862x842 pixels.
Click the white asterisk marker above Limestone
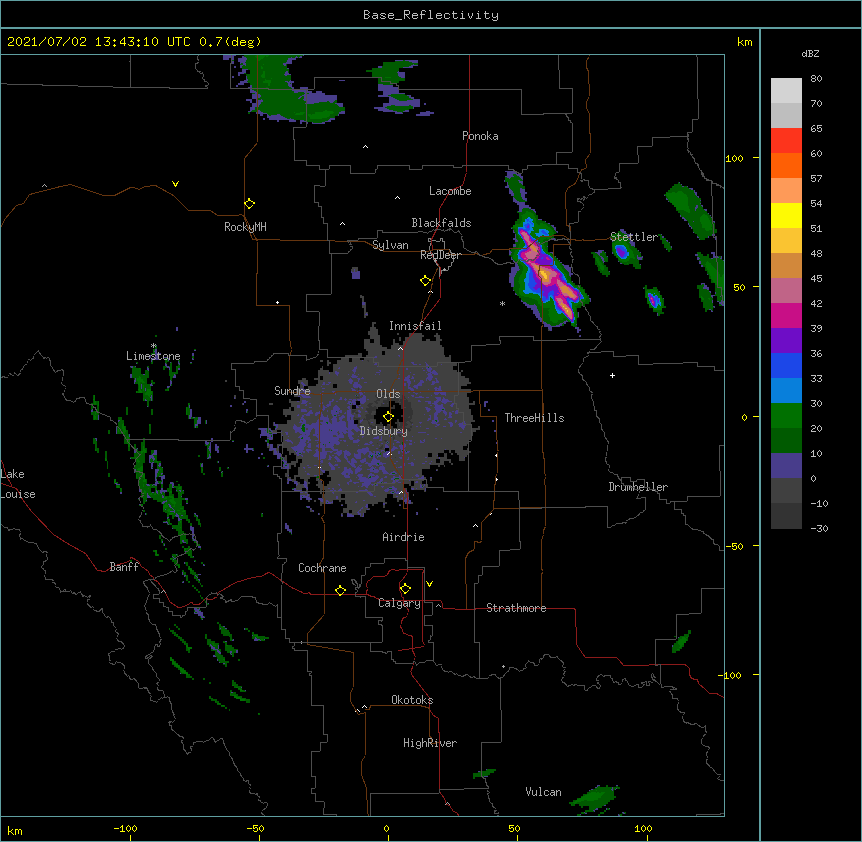154,346
